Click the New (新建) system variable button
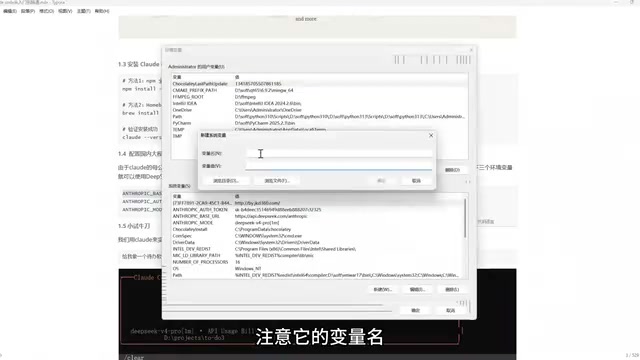640x360 pixels. pos(382,289)
